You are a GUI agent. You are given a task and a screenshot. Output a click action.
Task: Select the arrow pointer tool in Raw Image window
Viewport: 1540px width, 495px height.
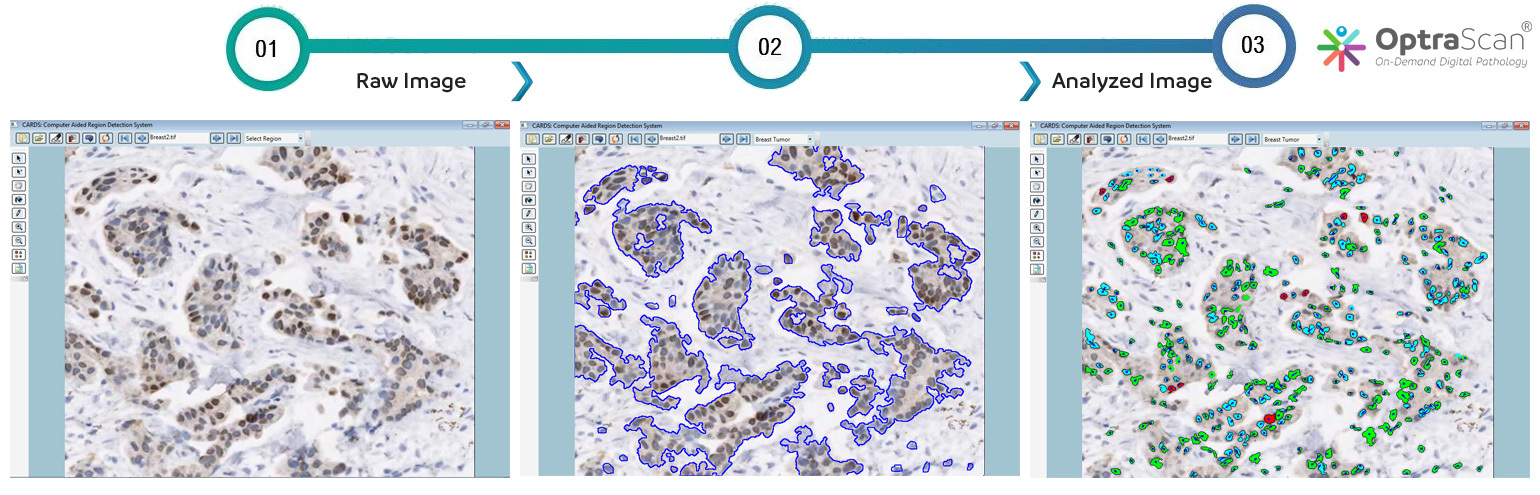click(x=19, y=158)
